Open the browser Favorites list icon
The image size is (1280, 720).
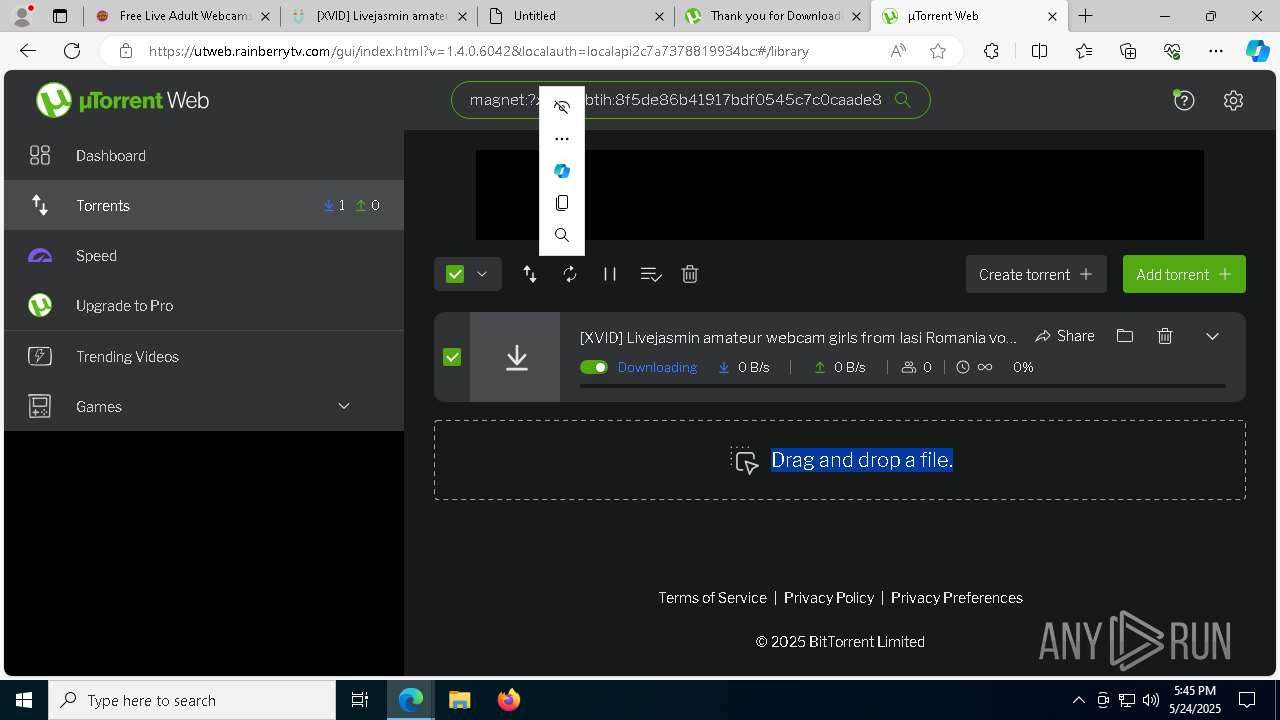(x=1084, y=51)
